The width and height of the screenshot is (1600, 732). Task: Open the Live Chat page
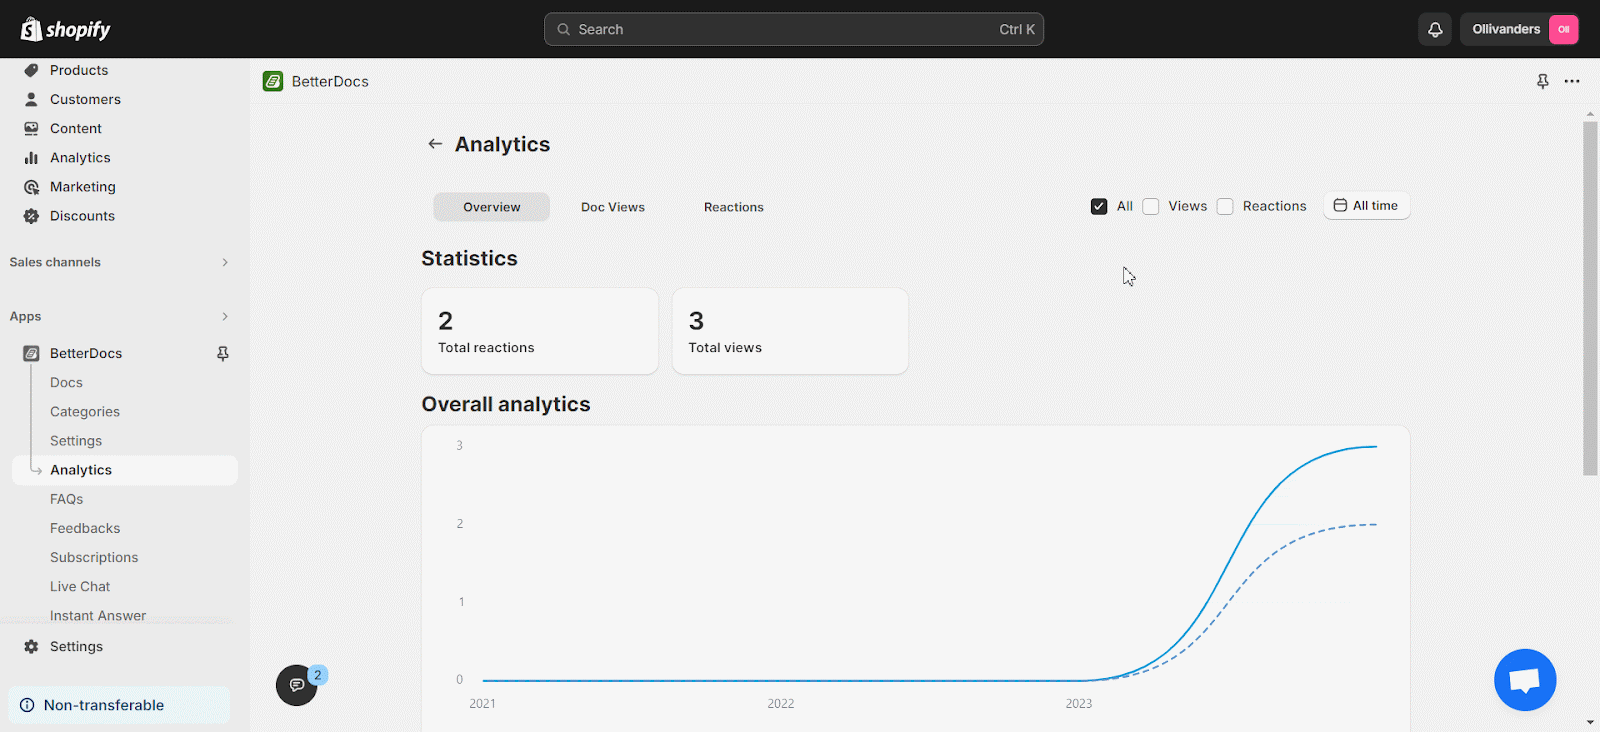(80, 586)
